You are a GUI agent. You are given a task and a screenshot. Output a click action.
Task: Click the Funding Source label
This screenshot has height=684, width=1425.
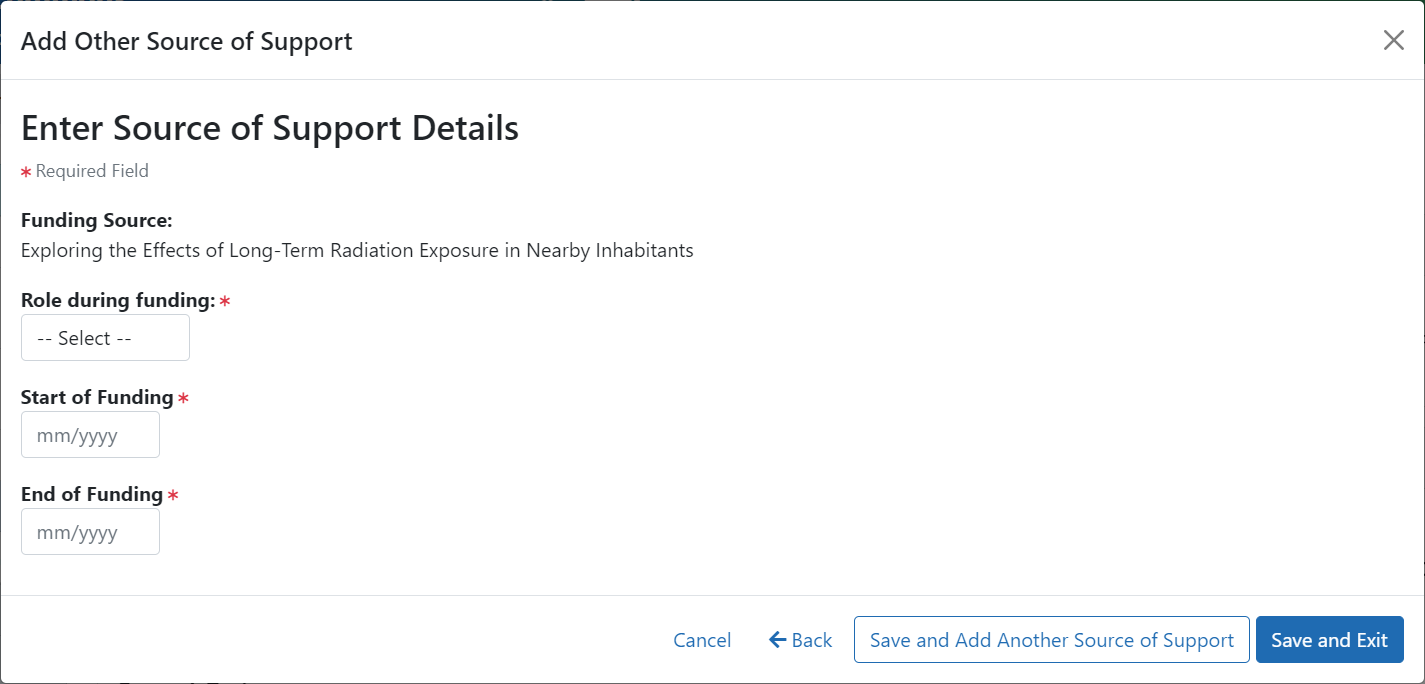(x=97, y=220)
